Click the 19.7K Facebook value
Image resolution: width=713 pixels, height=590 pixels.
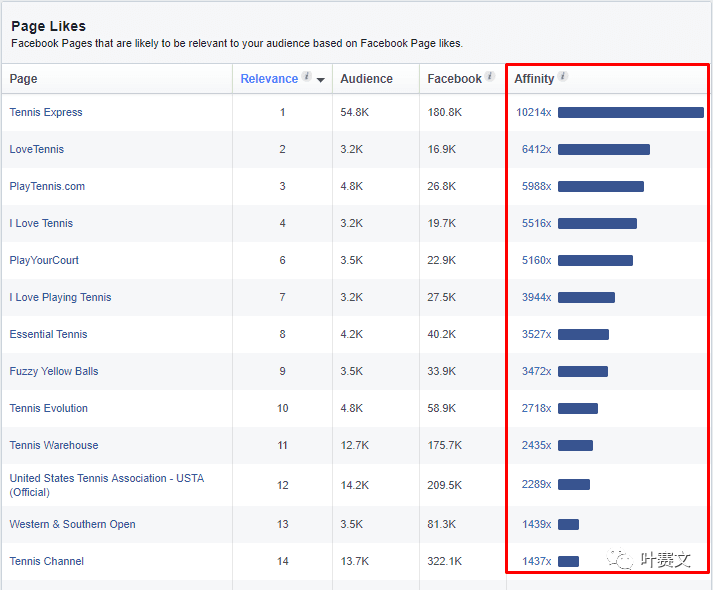click(x=442, y=224)
